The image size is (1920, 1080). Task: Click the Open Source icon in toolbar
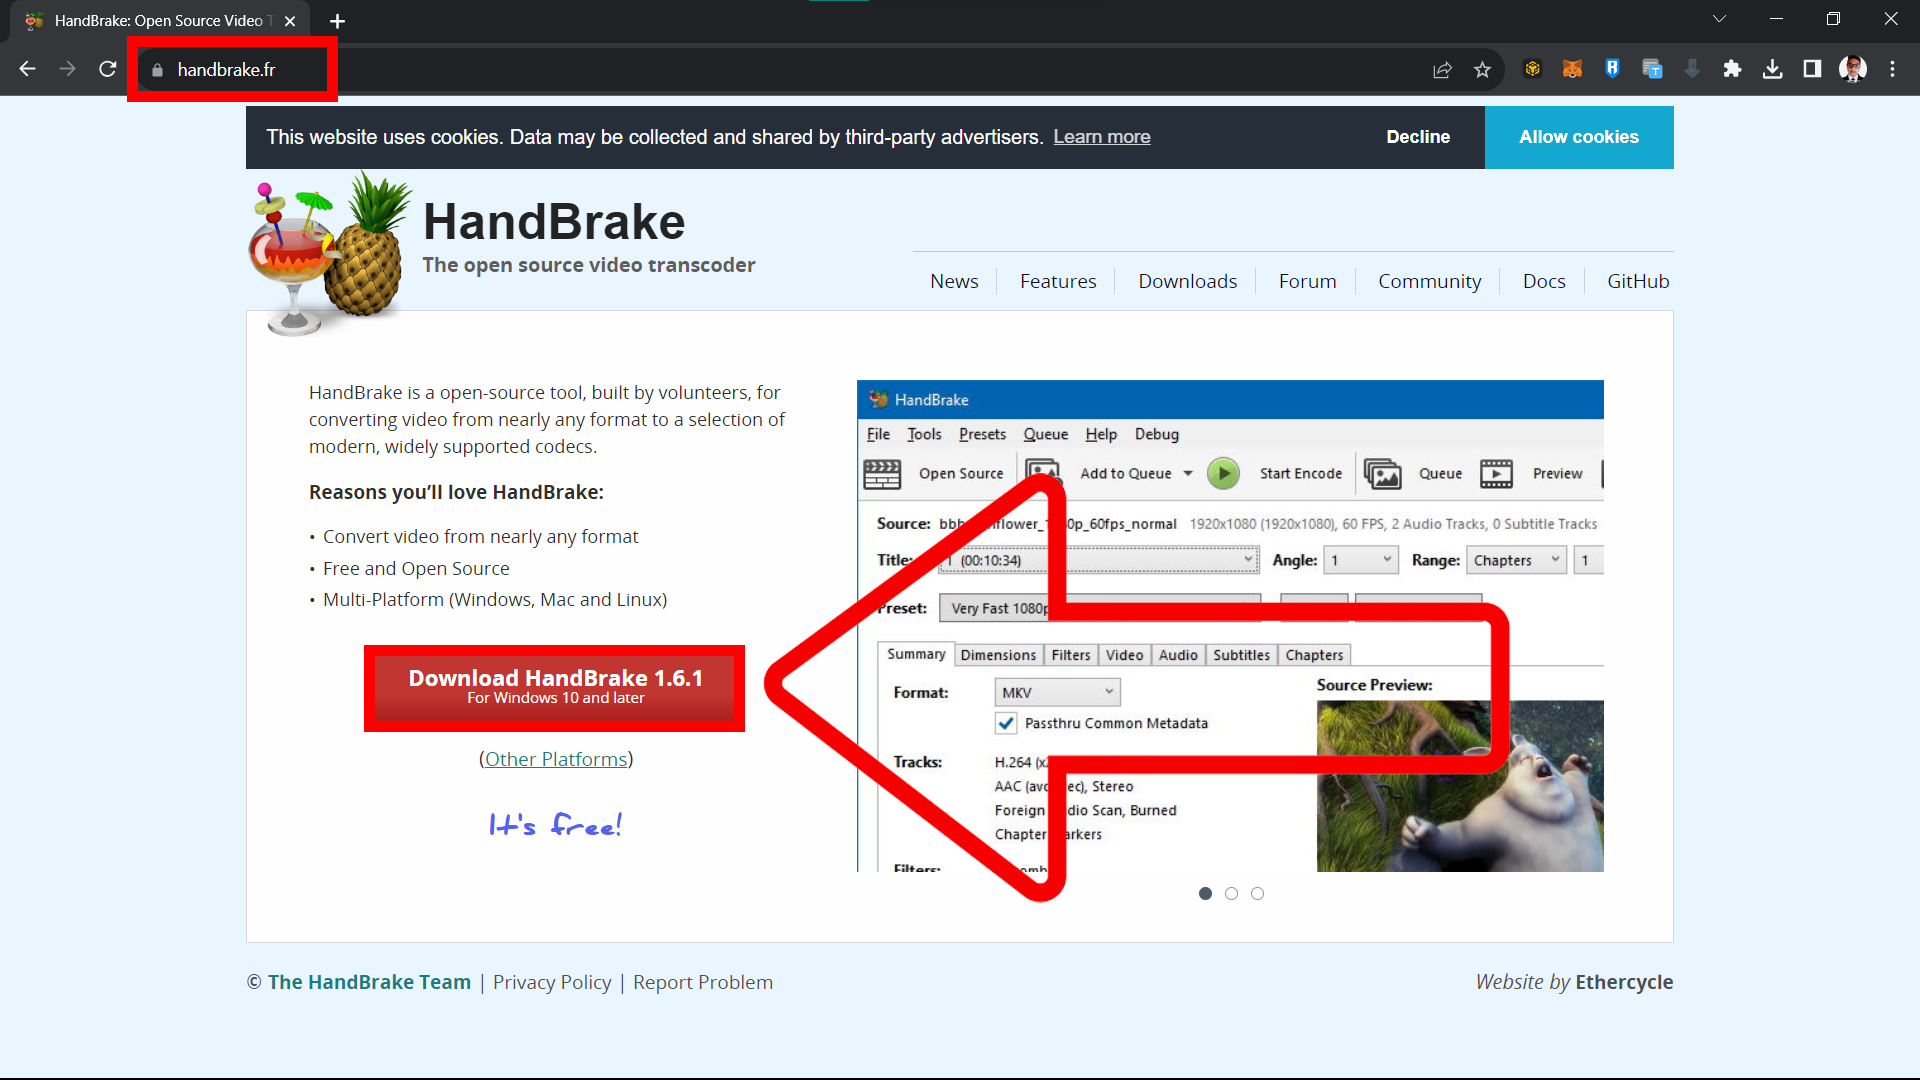point(882,472)
